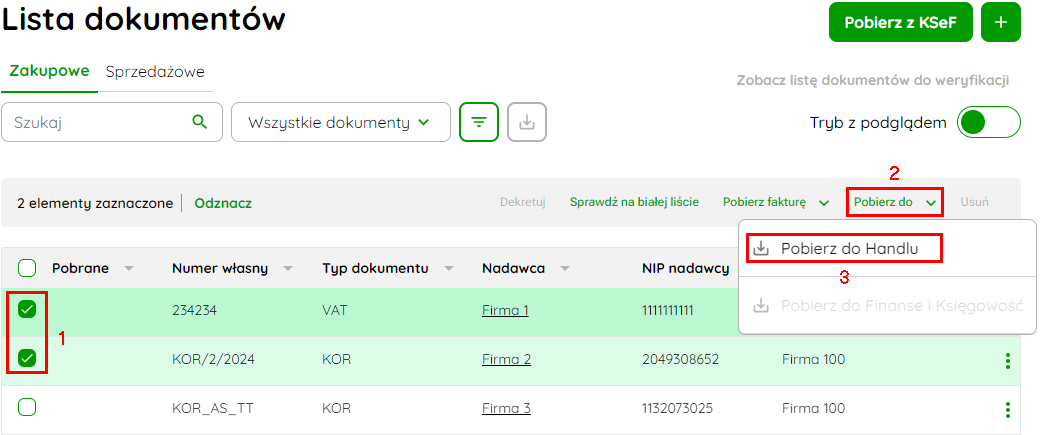Click the grey download icon button
1043x435 pixels.
point(527,122)
